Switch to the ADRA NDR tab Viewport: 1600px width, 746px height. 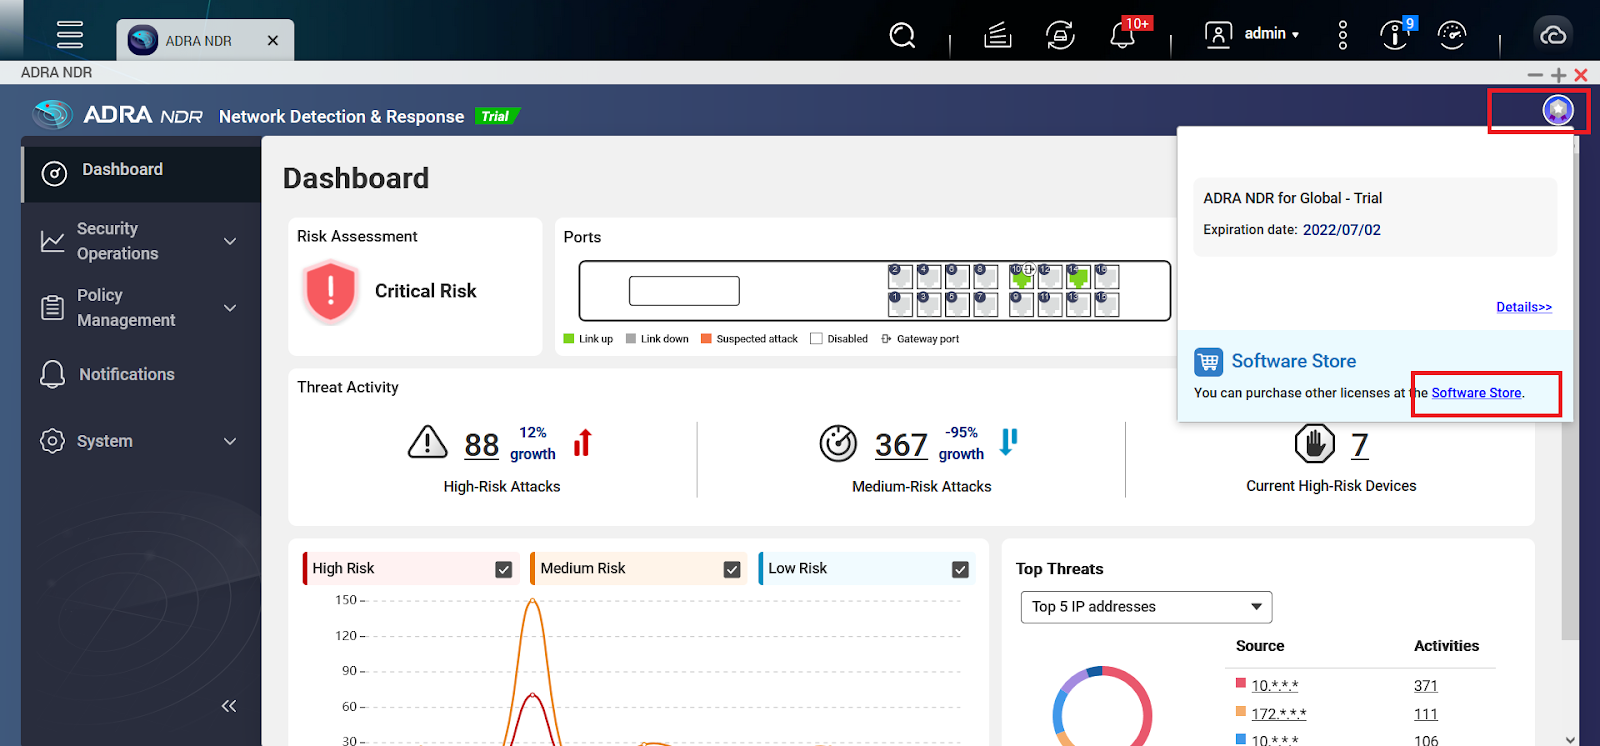(198, 41)
